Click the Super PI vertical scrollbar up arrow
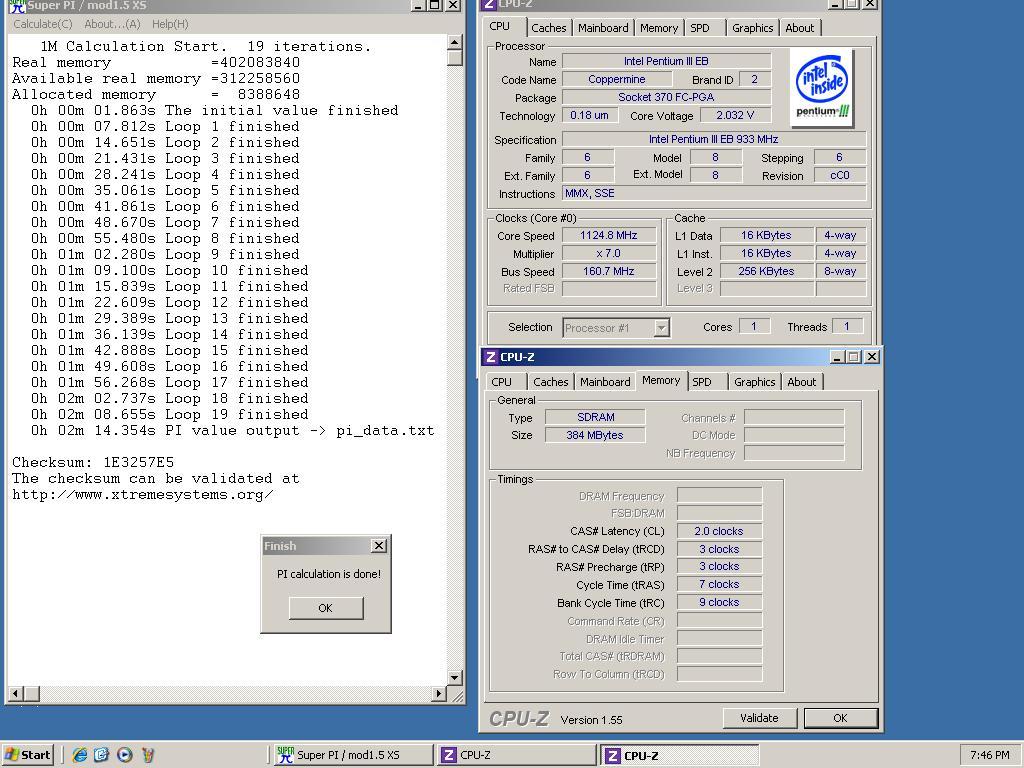The height and width of the screenshot is (768, 1024). (x=455, y=43)
